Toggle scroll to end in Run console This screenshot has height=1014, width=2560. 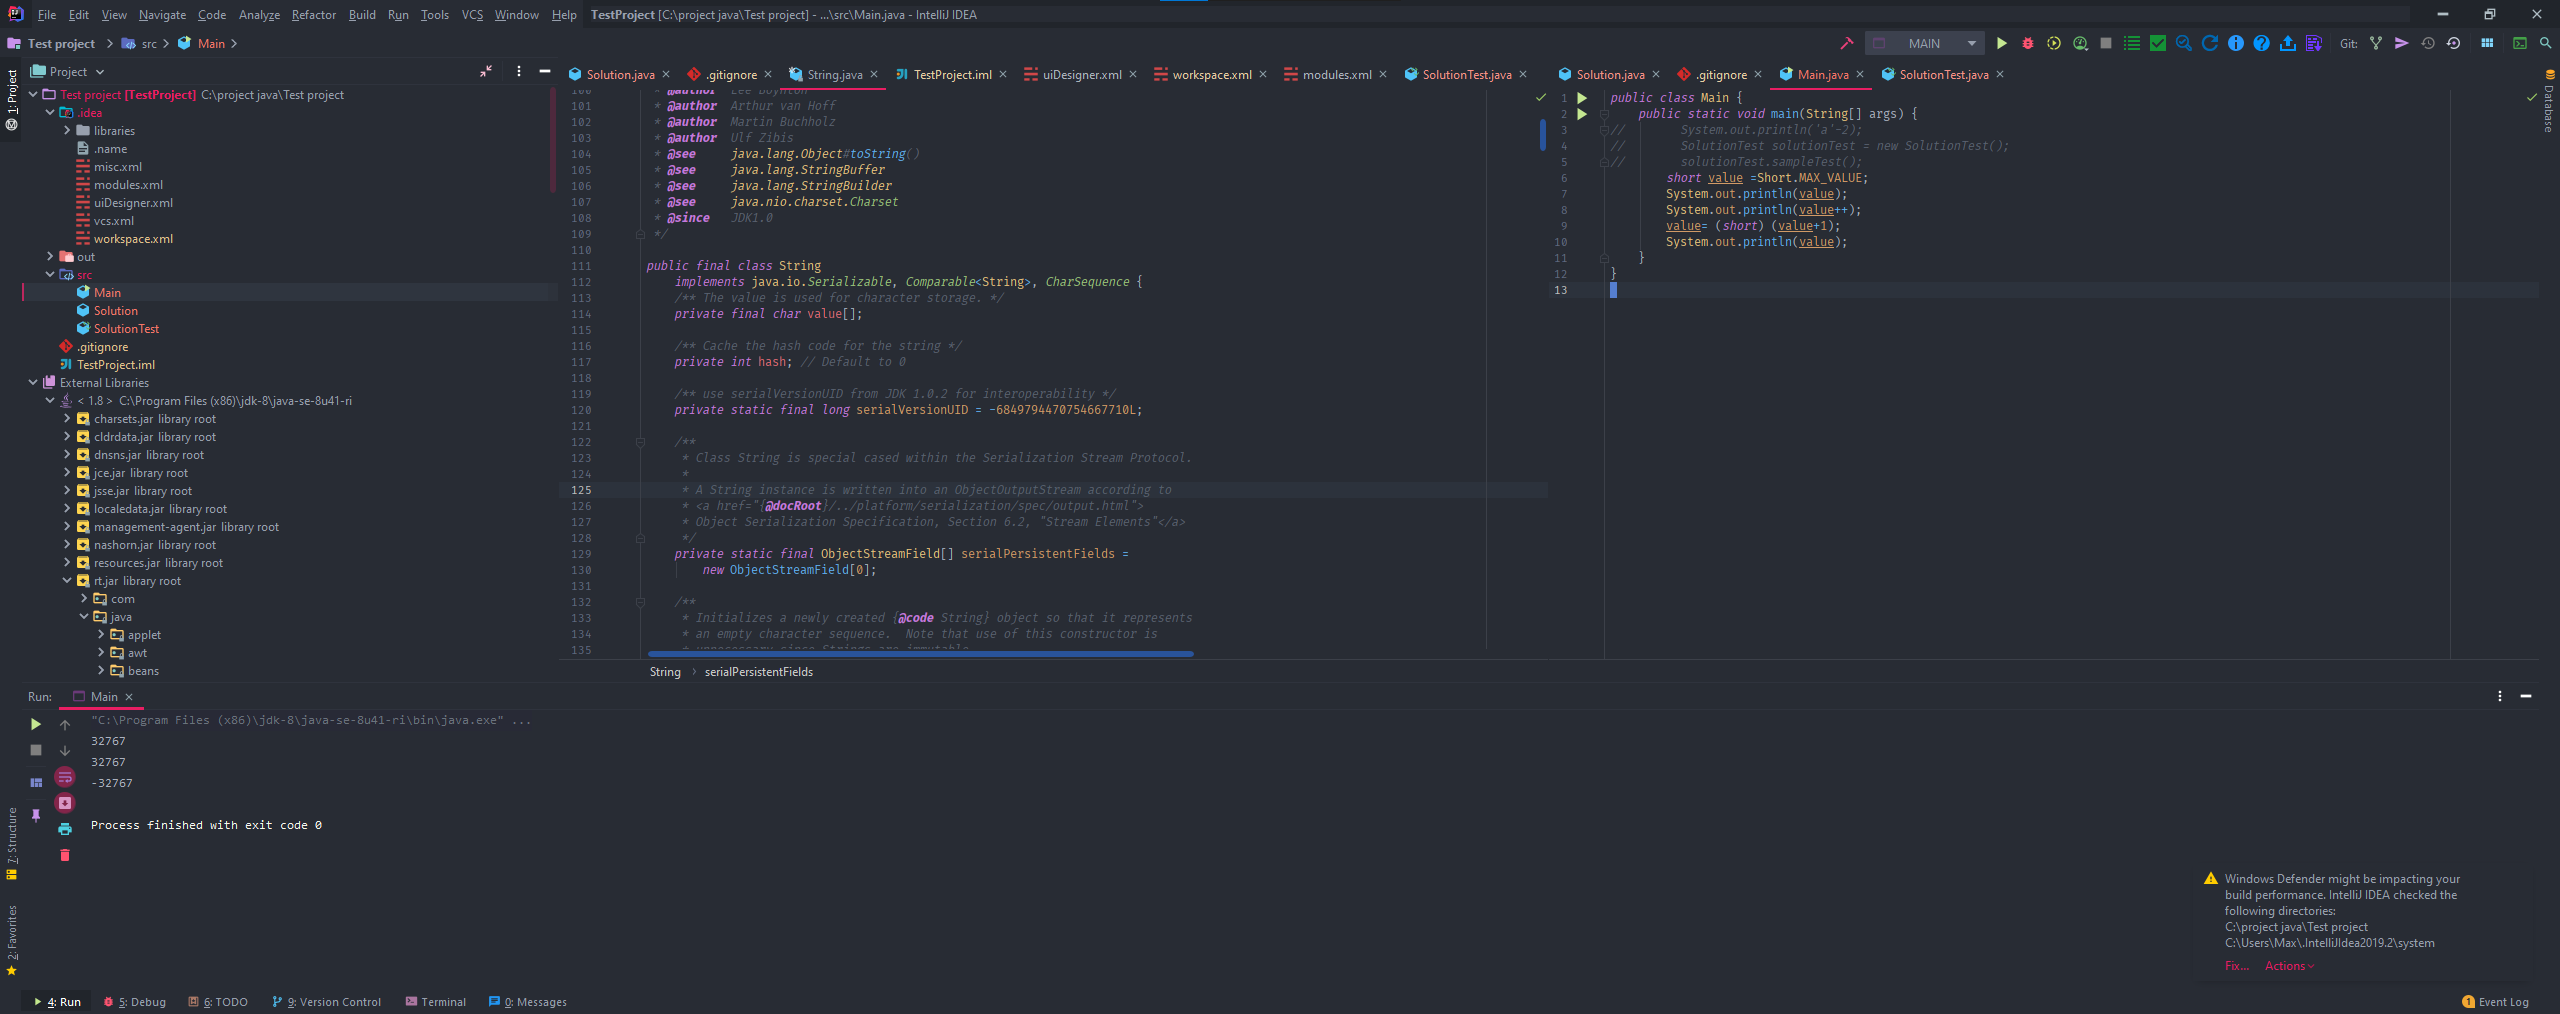coord(65,802)
